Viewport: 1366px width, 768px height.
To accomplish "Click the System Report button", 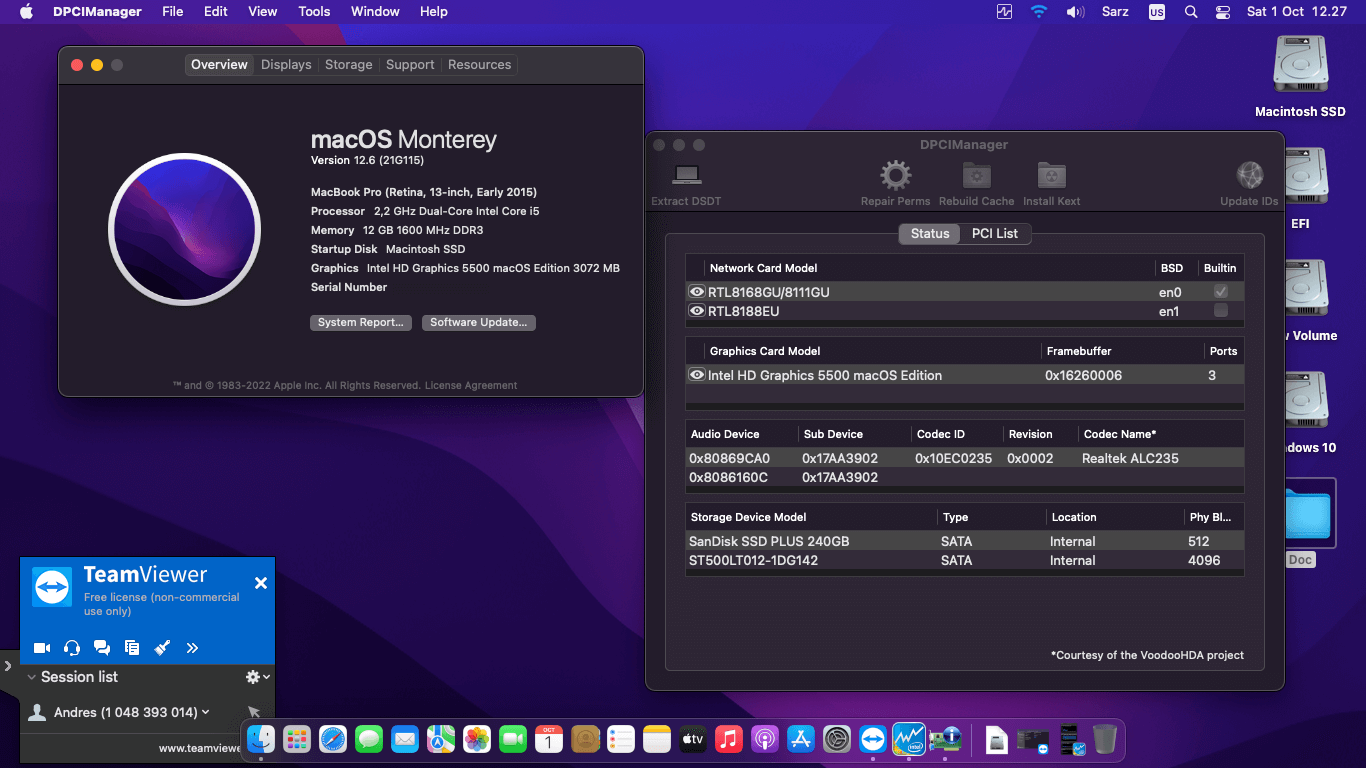I will 361,322.
